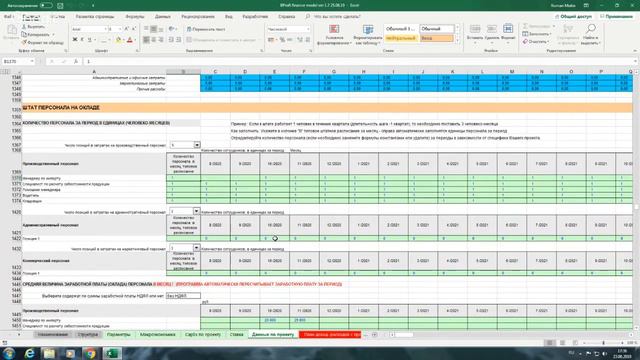Click the tax option input field in row 1447

coord(183,296)
